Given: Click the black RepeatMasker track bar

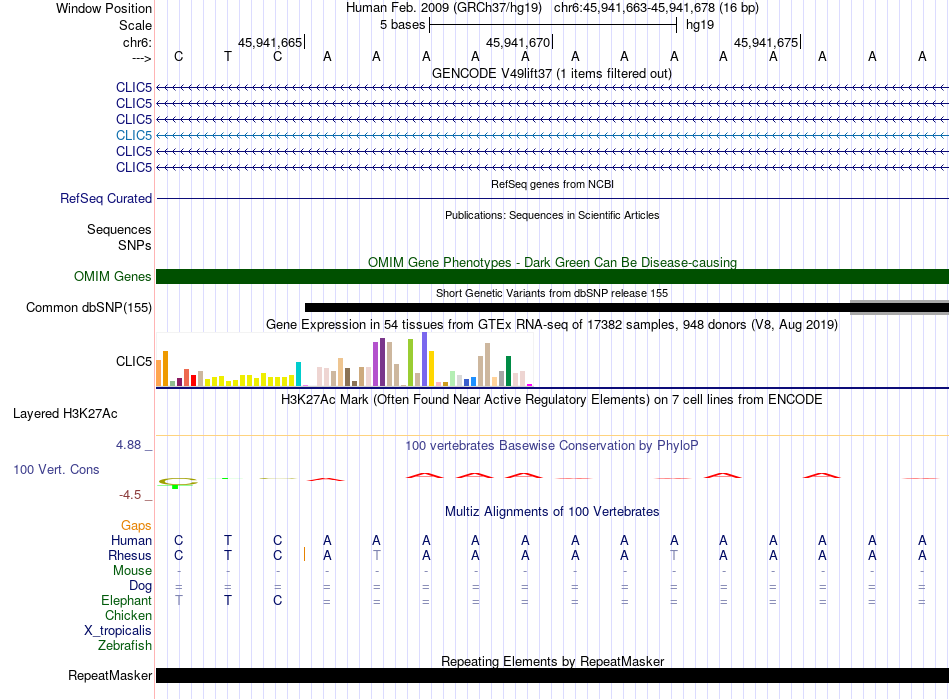Looking at the screenshot, I should [x=552, y=675].
